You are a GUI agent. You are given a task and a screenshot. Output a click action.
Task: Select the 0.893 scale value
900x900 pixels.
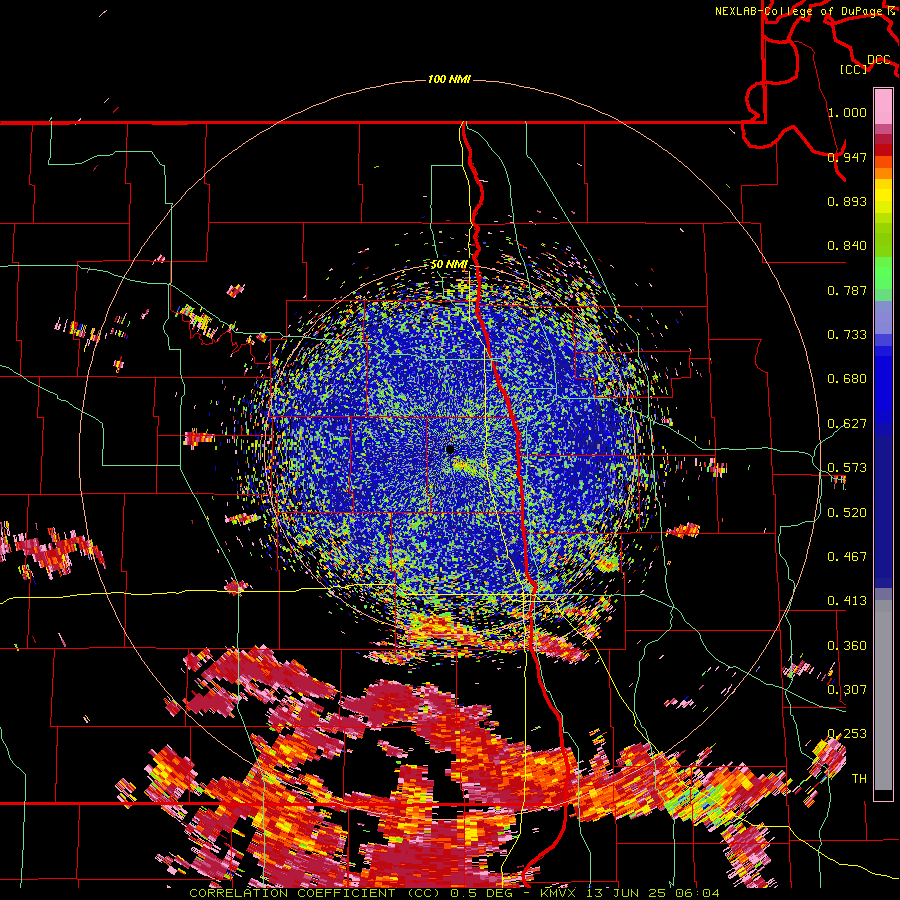[x=847, y=201]
